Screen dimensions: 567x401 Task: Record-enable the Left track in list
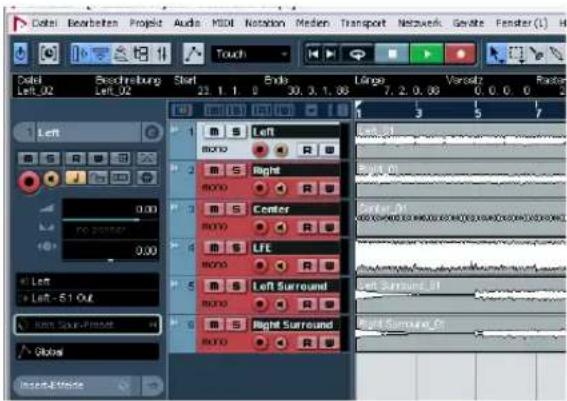[x=260, y=150]
